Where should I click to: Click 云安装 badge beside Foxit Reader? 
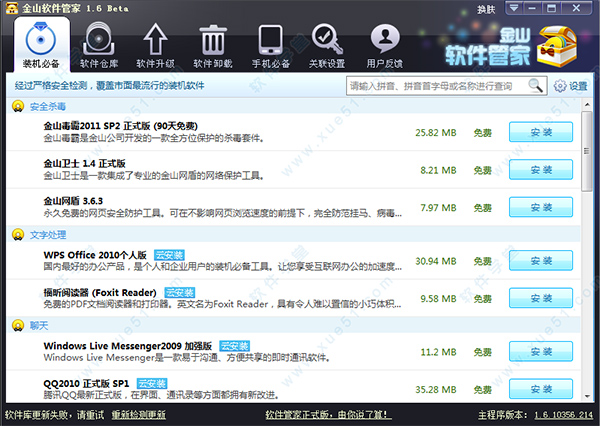179,292
